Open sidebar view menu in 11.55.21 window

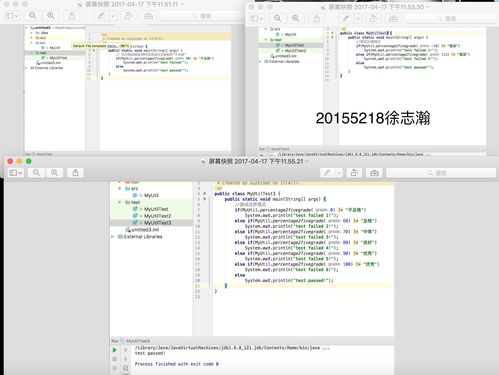click(15, 172)
